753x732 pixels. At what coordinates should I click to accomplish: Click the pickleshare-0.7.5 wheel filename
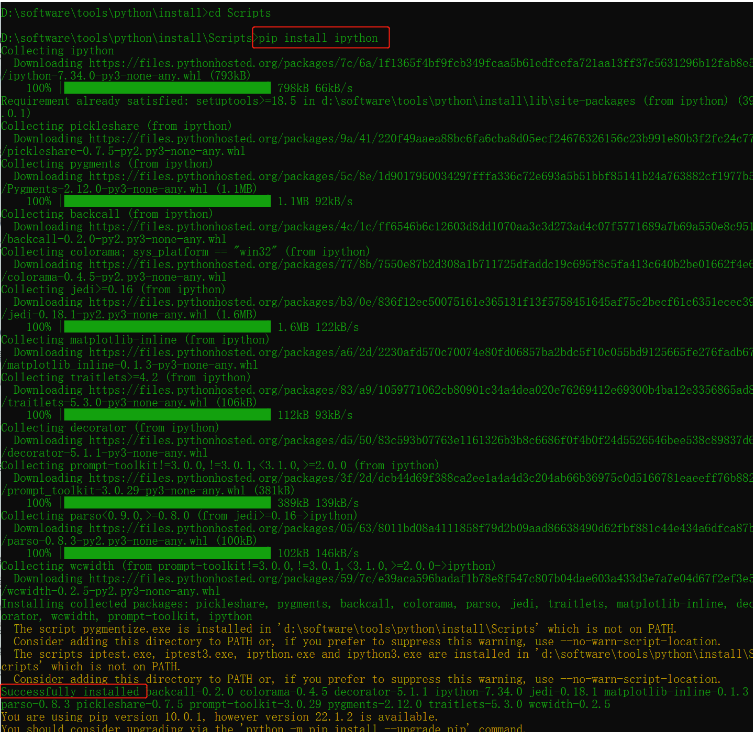pos(123,151)
